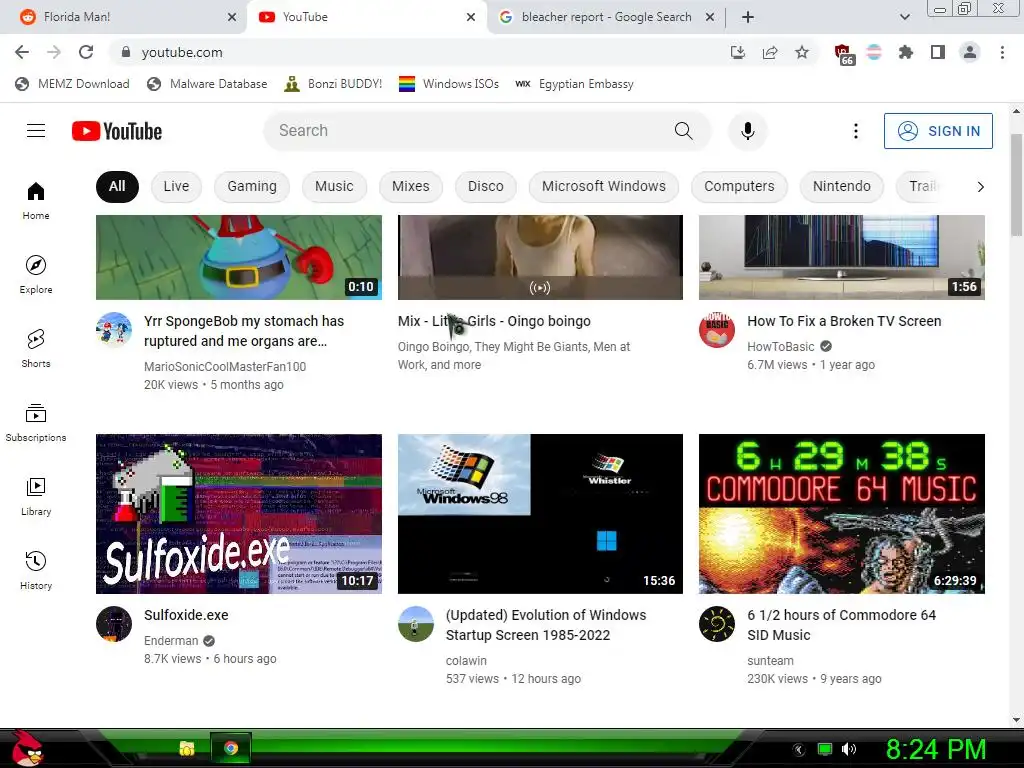This screenshot has width=1024, height=768.
Task: Open Commodore 64 Music video thumbnail
Action: pyautogui.click(x=842, y=514)
